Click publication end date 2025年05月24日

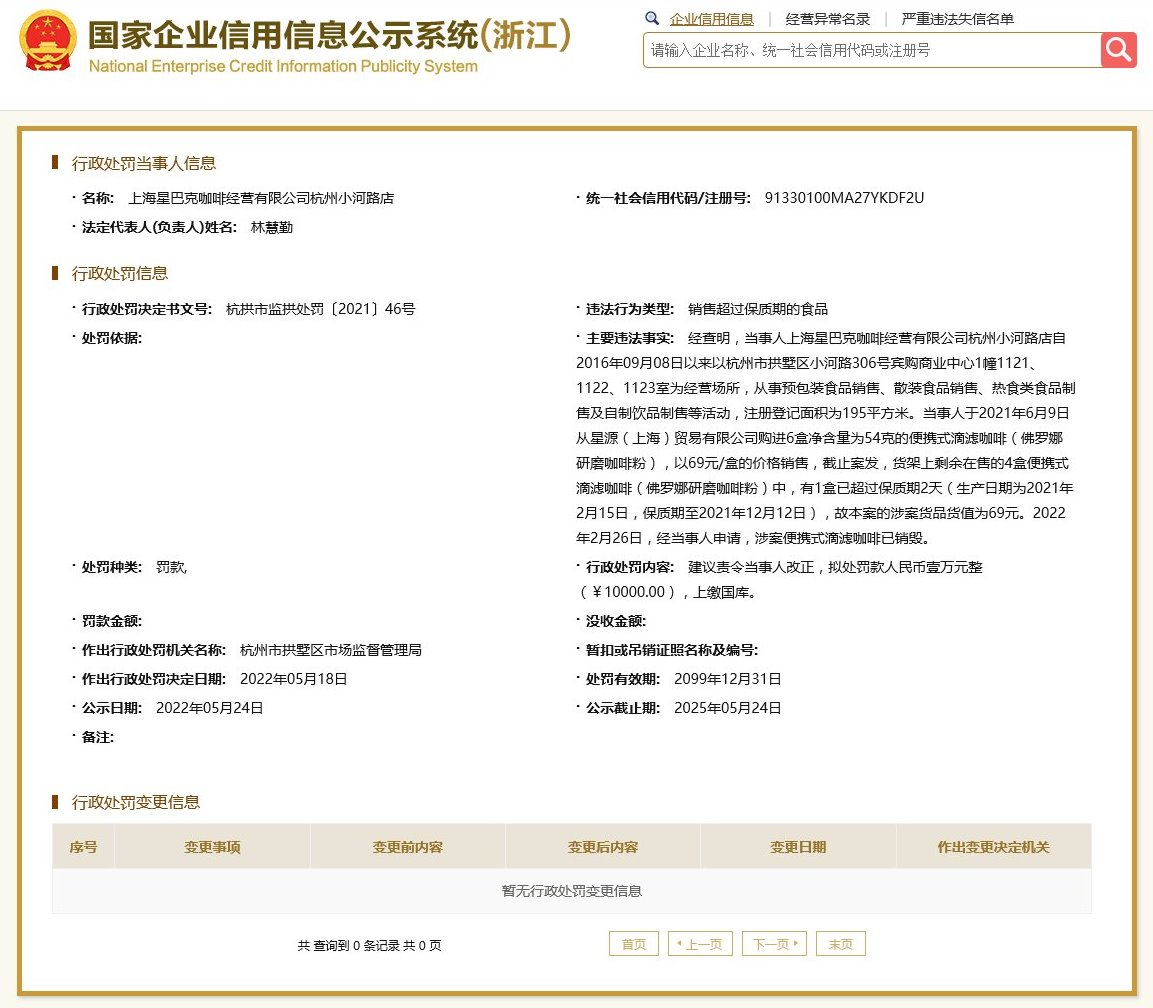click(727, 708)
